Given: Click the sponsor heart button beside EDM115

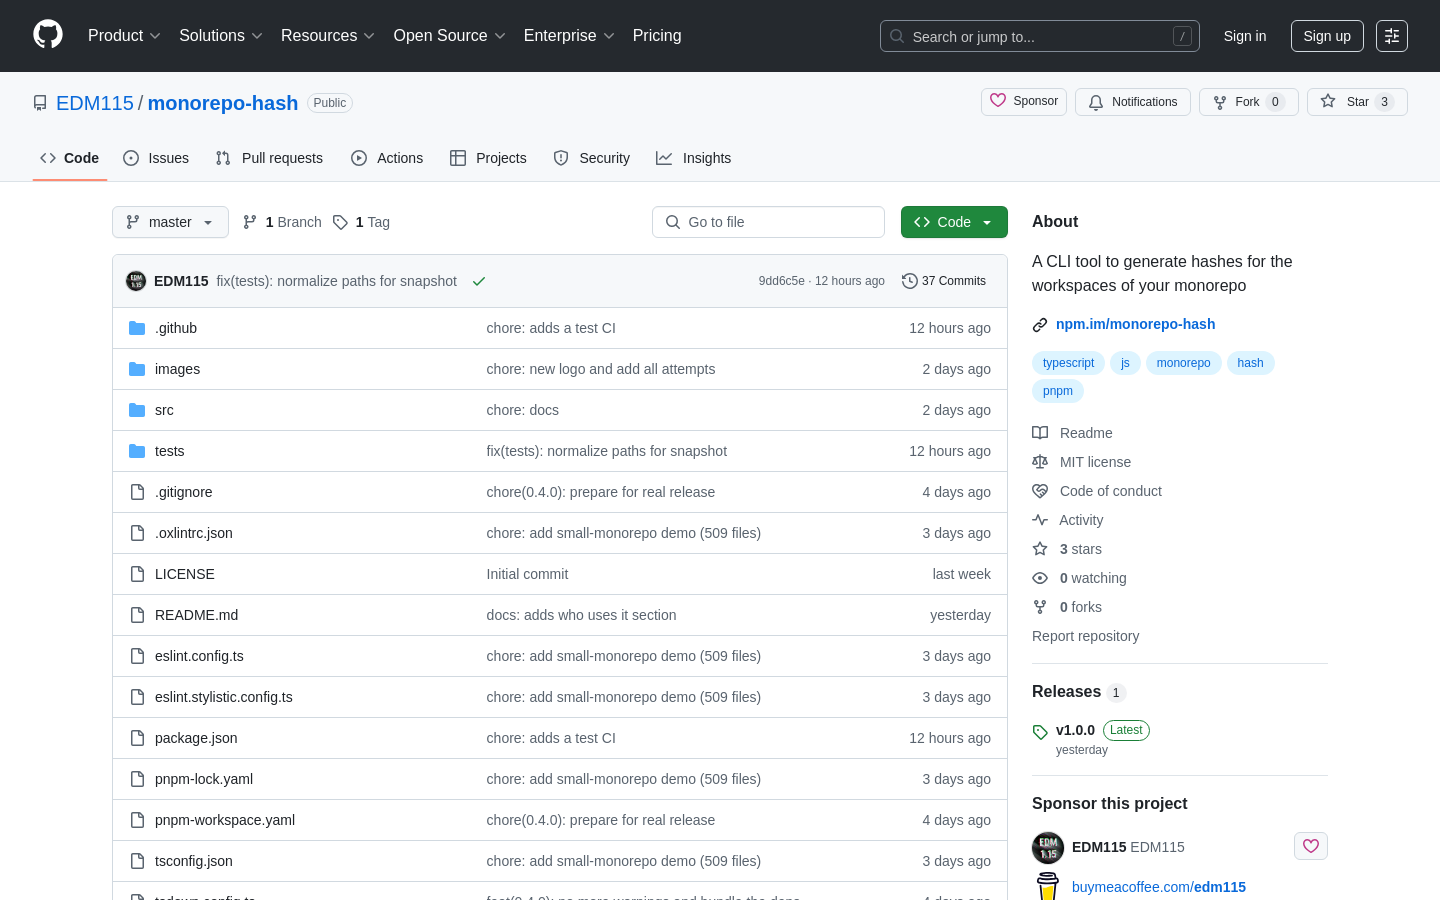Looking at the screenshot, I should [x=1311, y=846].
